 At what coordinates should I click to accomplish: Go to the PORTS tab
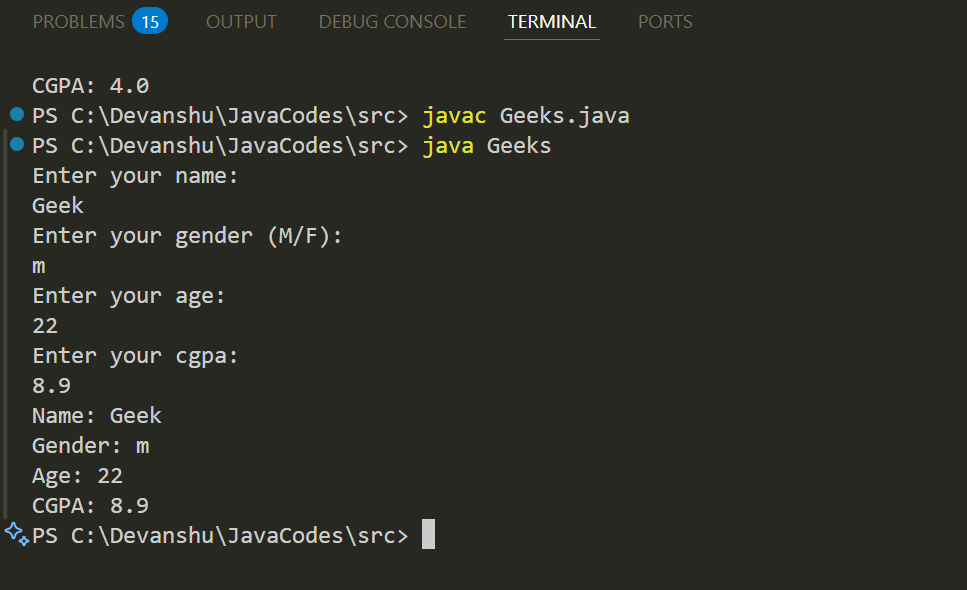665,21
